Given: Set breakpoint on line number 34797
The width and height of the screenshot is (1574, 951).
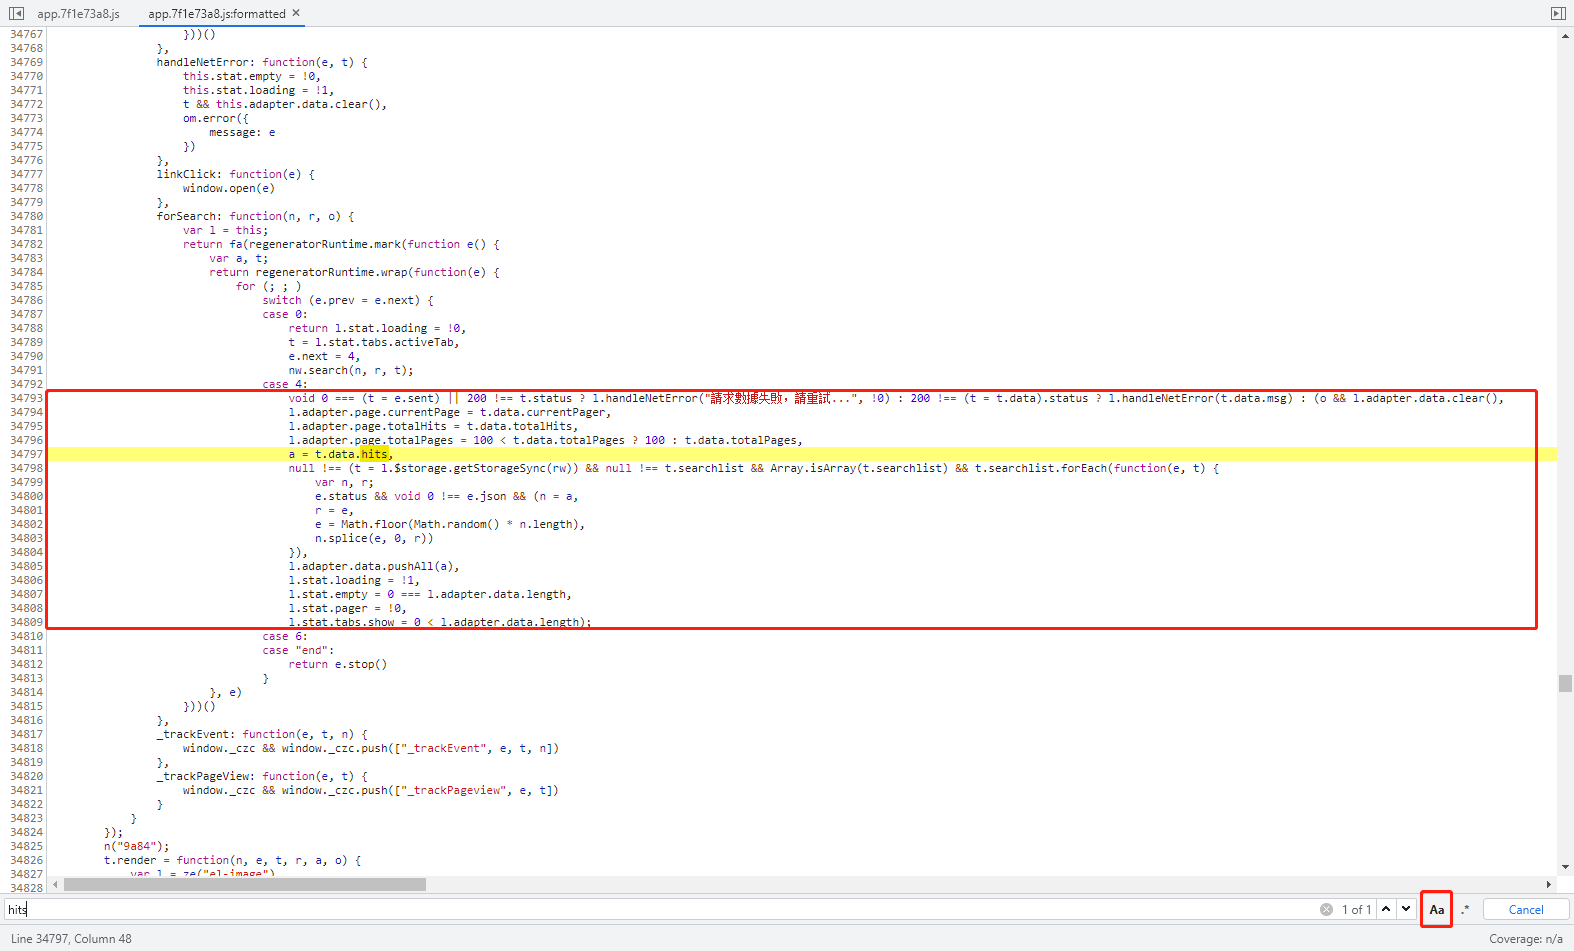Looking at the screenshot, I should pyautogui.click(x=26, y=454).
